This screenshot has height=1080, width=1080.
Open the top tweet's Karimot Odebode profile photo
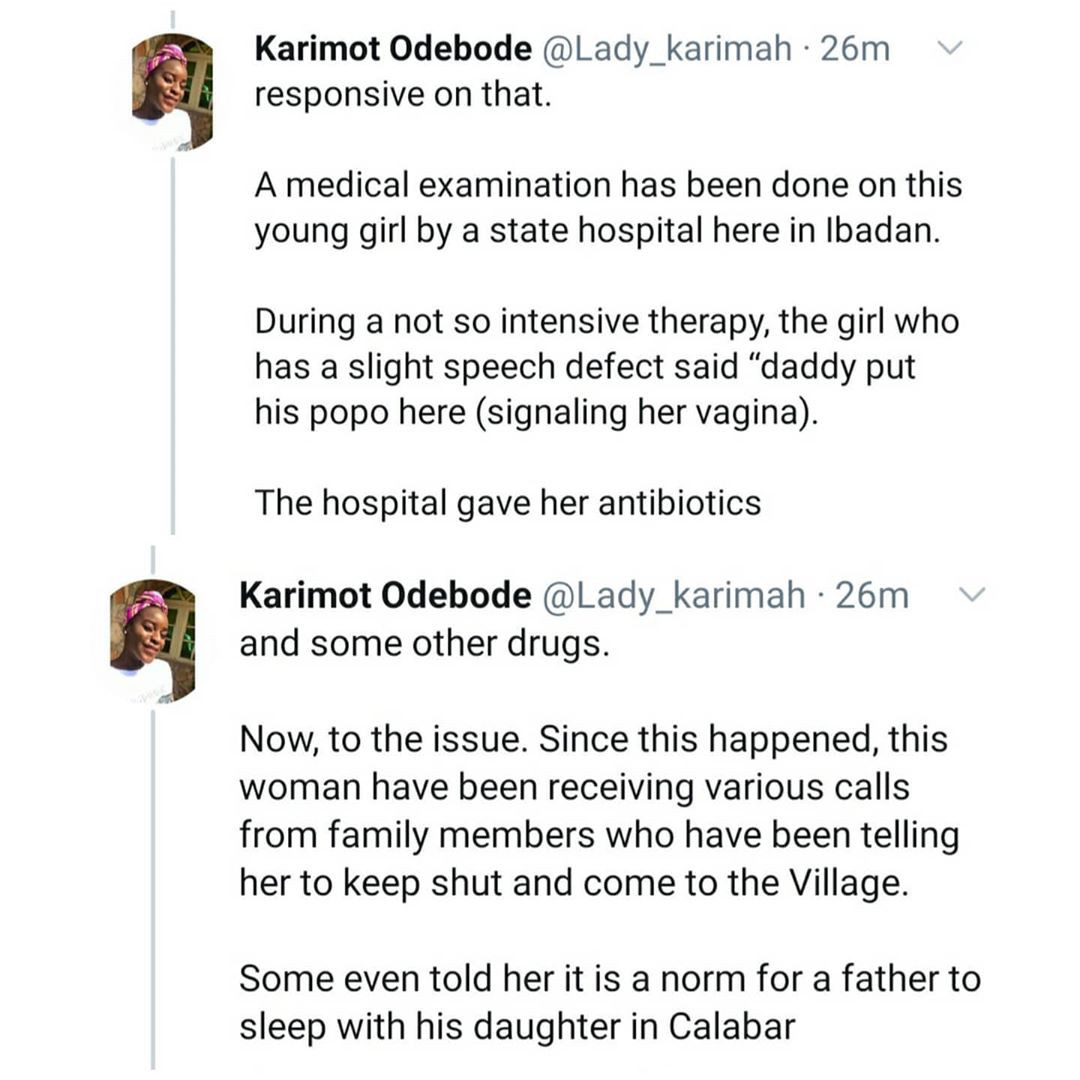(172, 92)
